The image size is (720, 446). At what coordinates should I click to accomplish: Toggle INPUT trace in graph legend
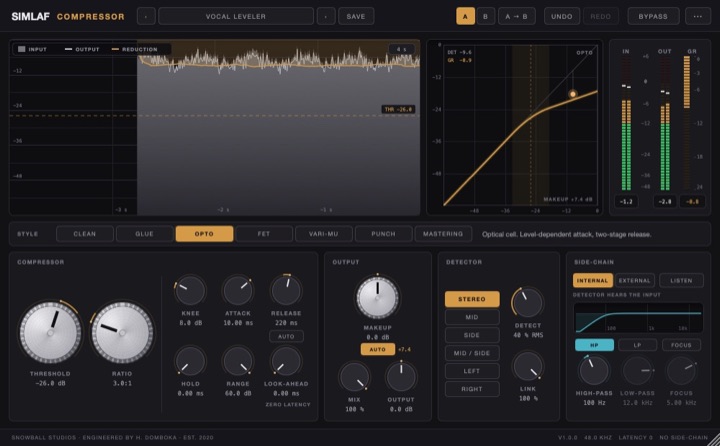32,49
